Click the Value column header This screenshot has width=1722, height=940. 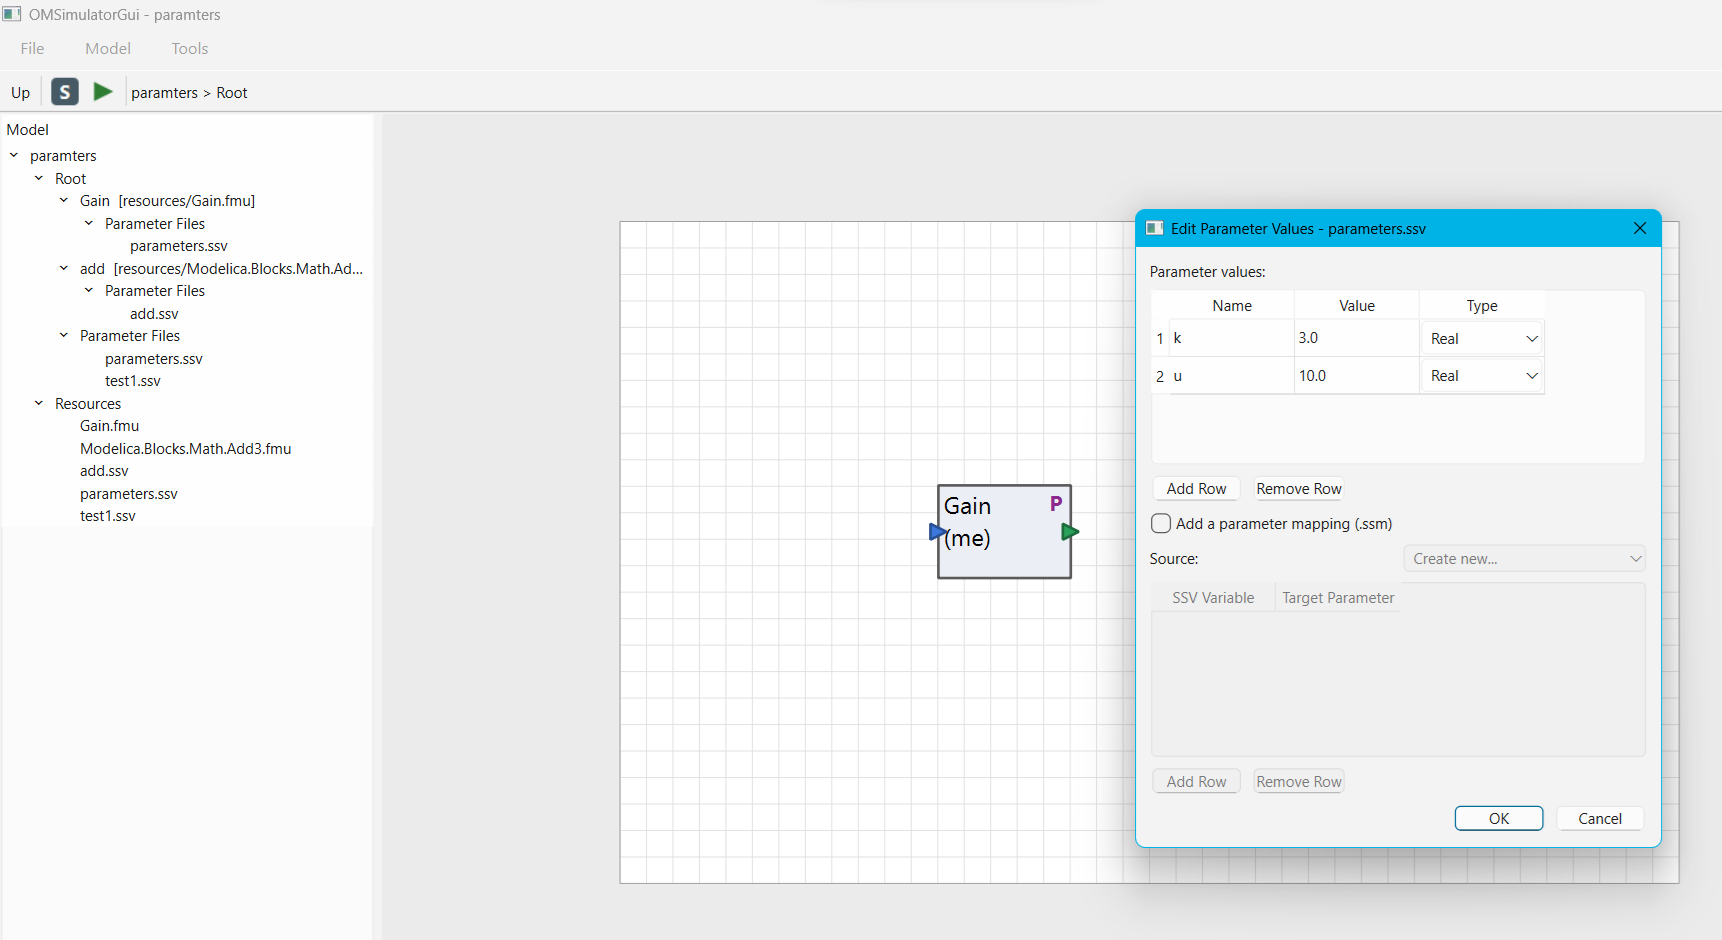point(1357,306)
